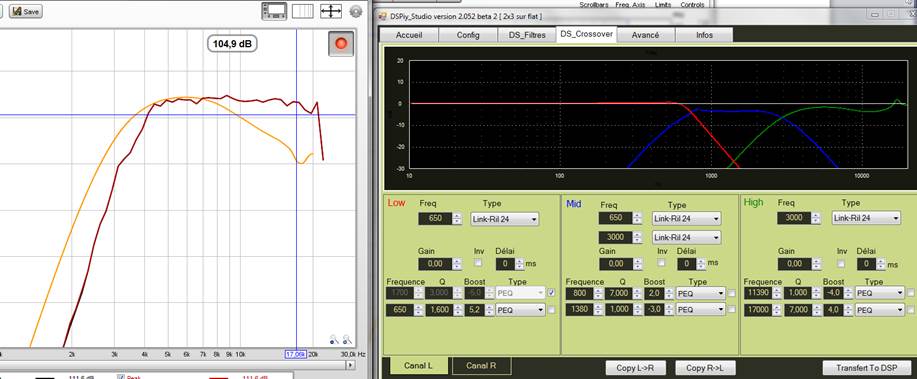Open Mid high-pass Type dropdown at 650
The height and width of the screenshot is (379, 917).
point(686,219)
